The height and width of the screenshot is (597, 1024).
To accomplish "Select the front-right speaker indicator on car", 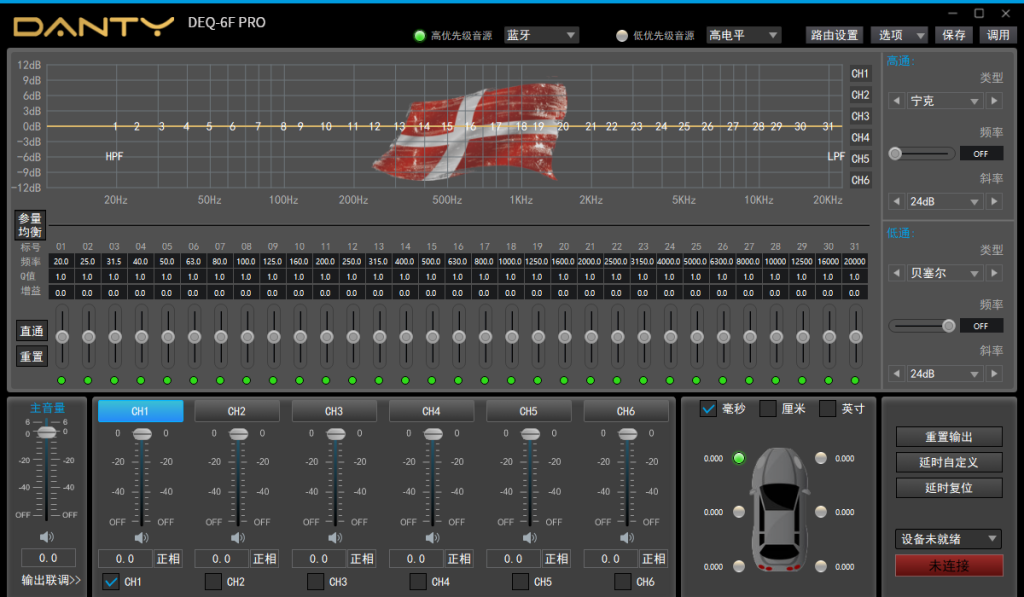I will point(821,458).
